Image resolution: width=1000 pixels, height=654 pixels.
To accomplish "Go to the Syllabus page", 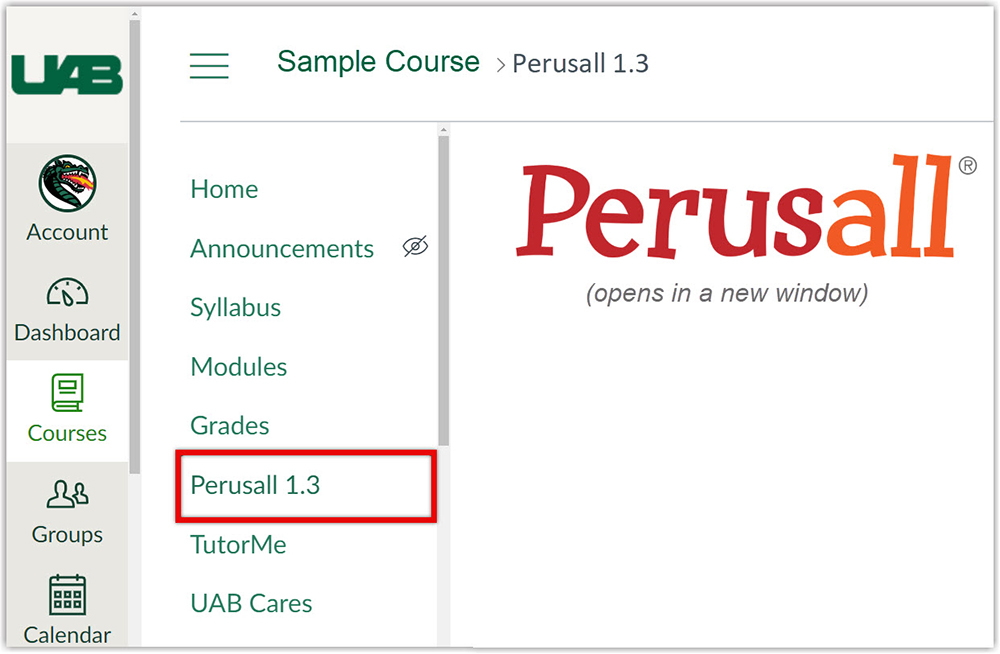I will point(236,308).
